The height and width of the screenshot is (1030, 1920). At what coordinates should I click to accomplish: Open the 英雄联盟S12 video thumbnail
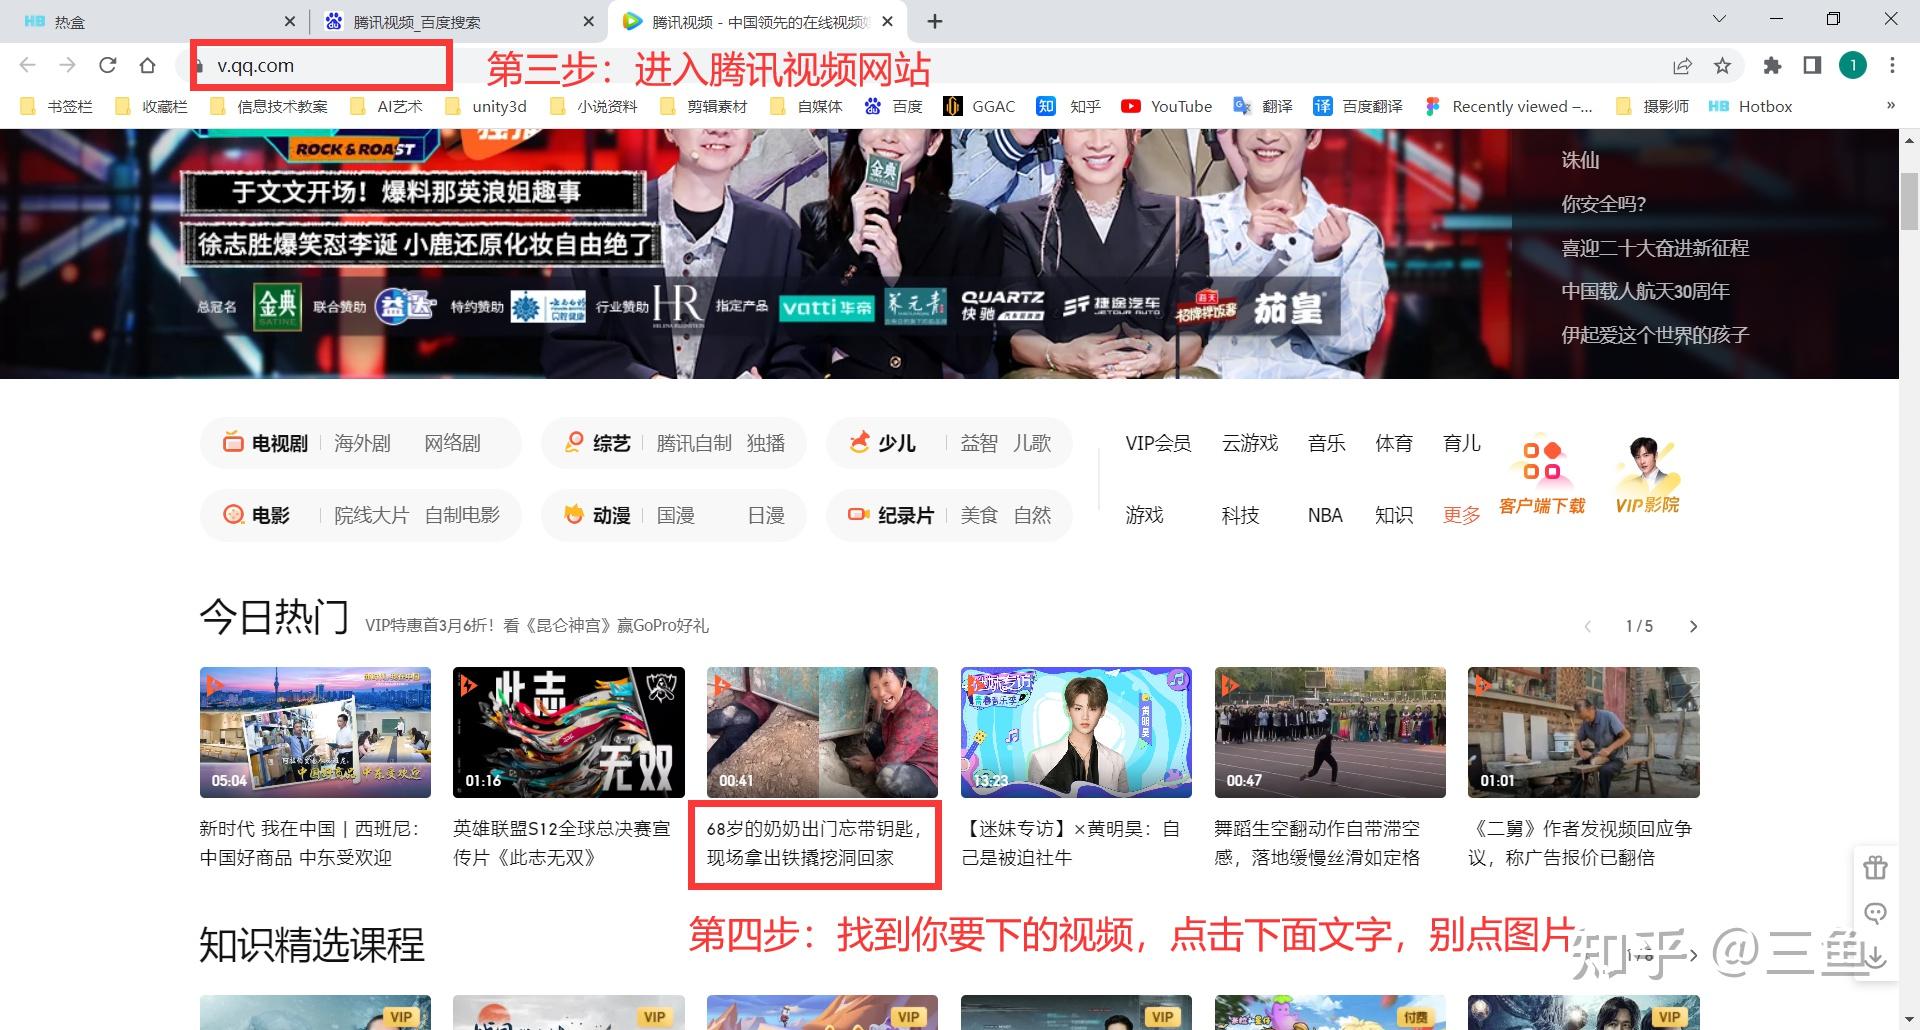click(x=569, y=732)
